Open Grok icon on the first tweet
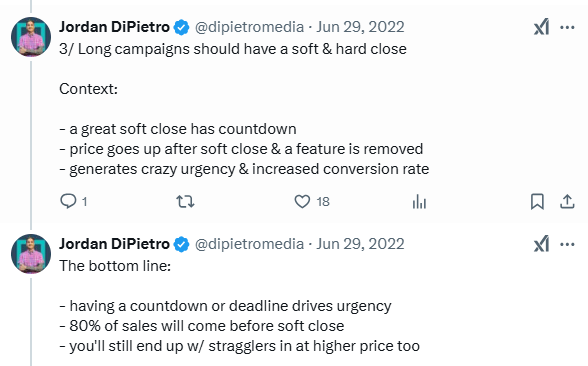This screenshot has height=366, width=588. 542,27
